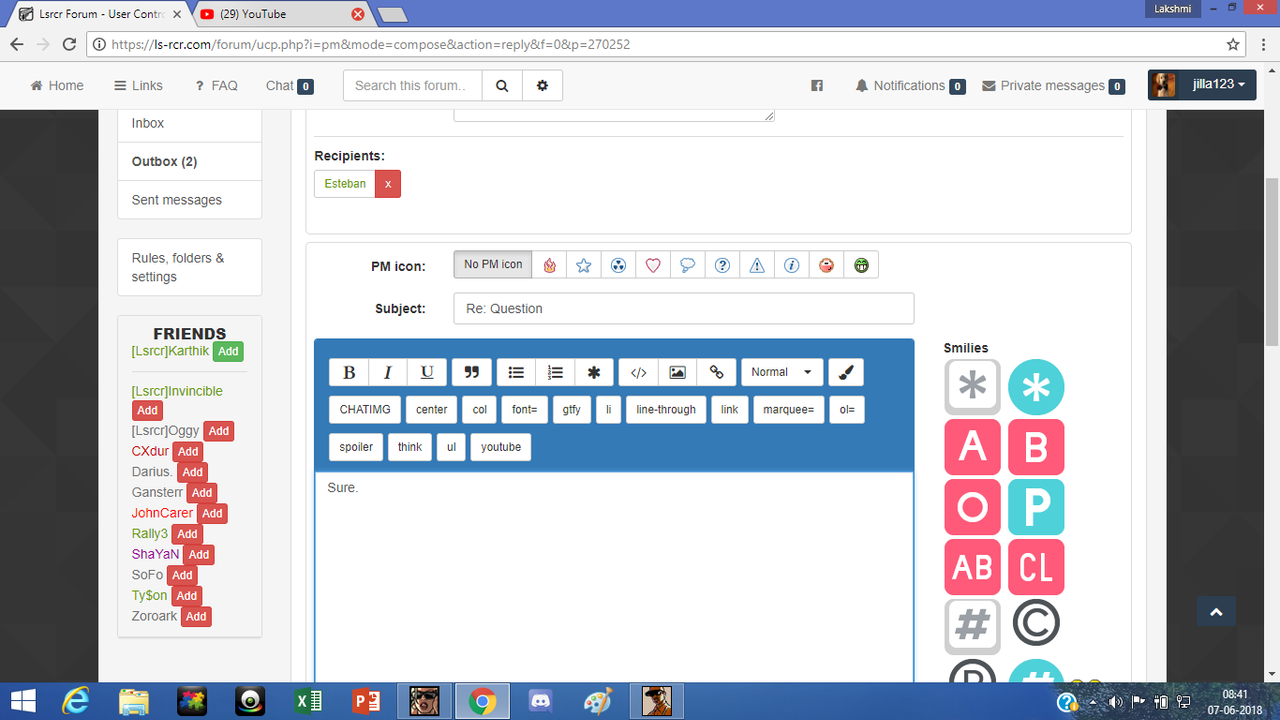The height and width of the screenshot is (720, 1280).
Task: Select the warning triangle PM icon
Action: click(757, 265)
